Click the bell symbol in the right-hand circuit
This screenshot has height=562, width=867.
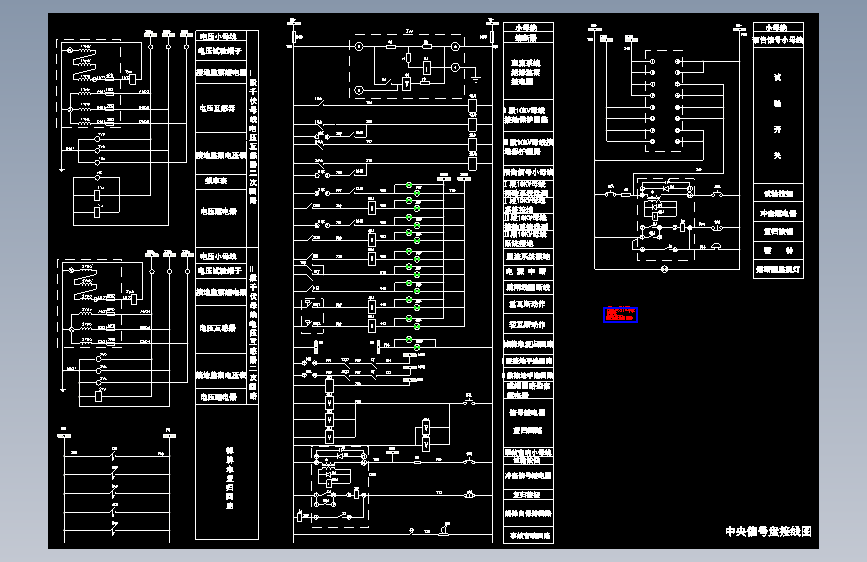716,246
